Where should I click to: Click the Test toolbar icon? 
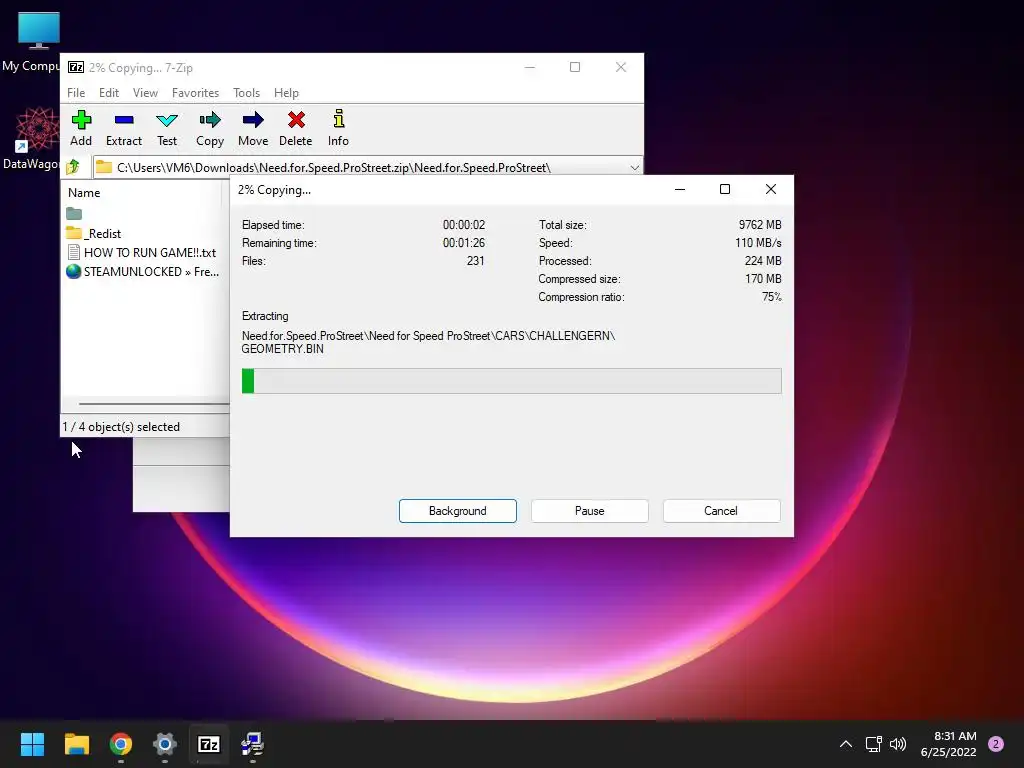(x=167, y=128)
